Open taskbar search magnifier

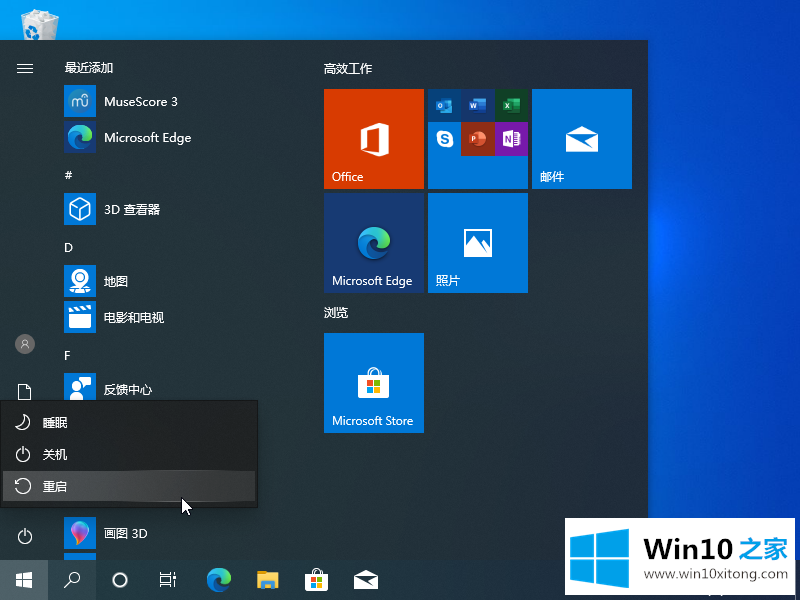(x=72, y=580)
